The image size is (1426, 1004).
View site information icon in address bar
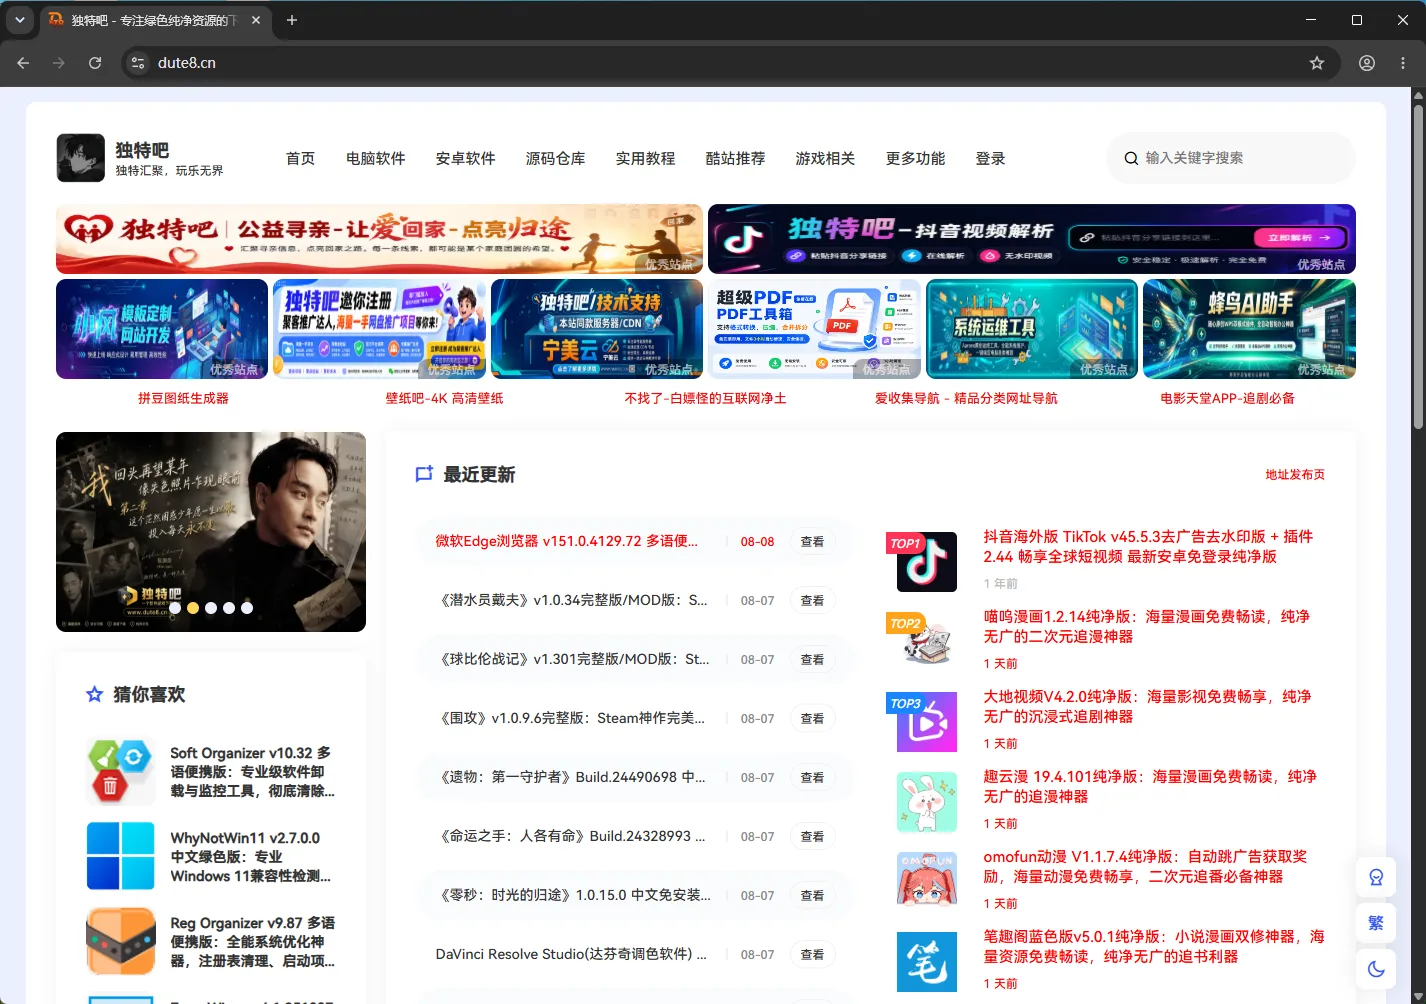(138, 63)
